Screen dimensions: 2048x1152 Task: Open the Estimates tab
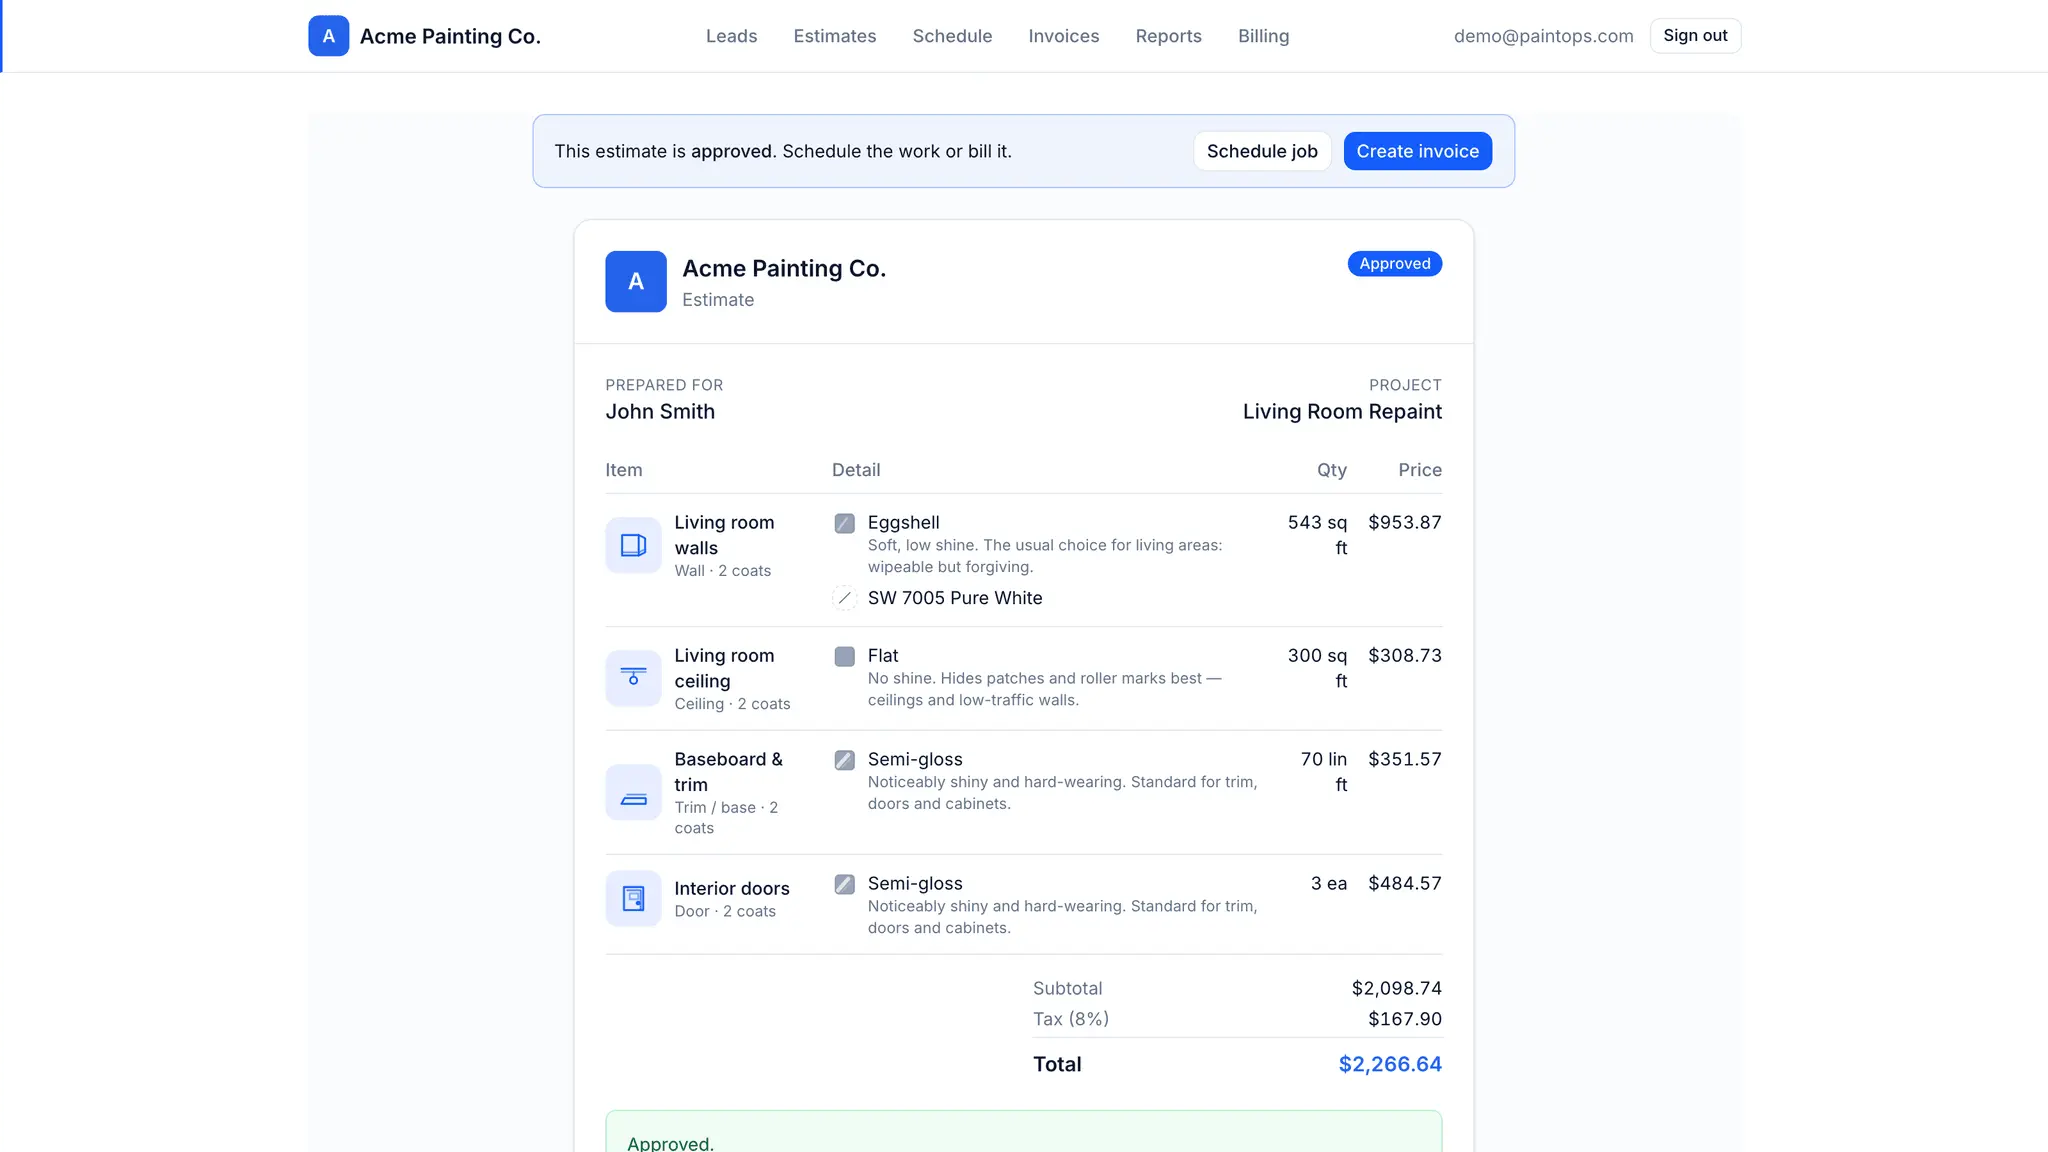[x=835, y=36]
